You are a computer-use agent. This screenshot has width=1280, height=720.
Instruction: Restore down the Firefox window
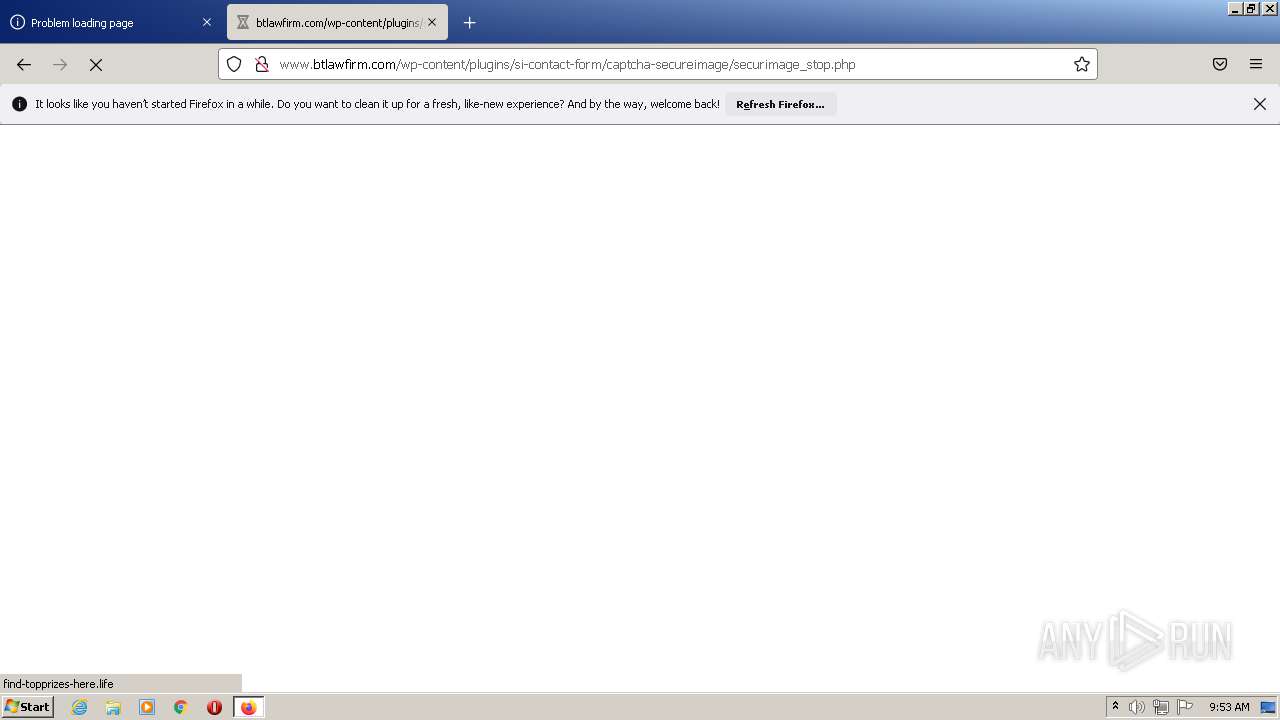1251,8
